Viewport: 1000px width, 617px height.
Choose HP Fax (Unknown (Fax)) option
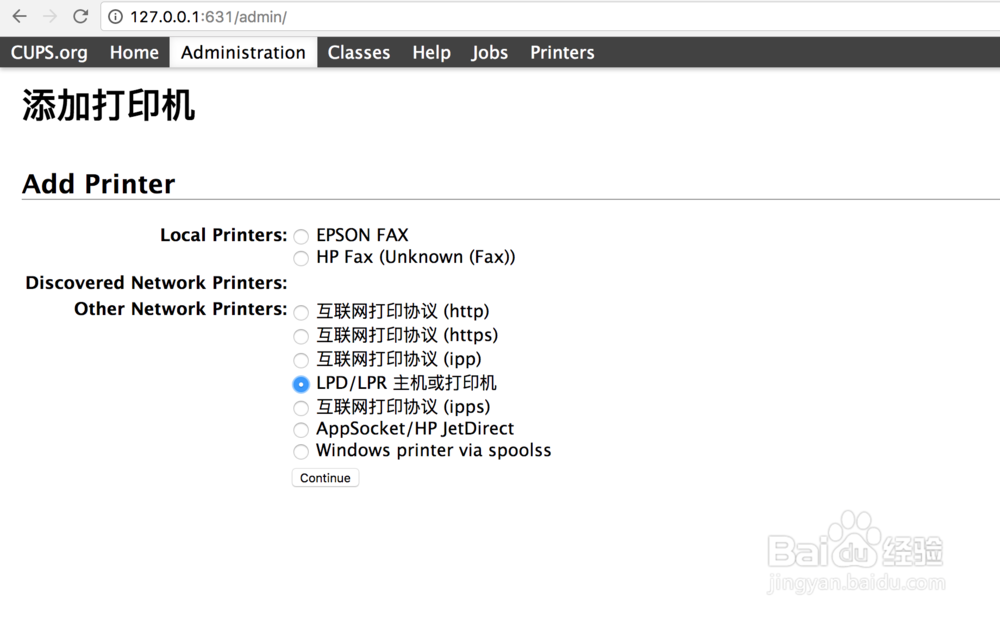tap(301, 259)
